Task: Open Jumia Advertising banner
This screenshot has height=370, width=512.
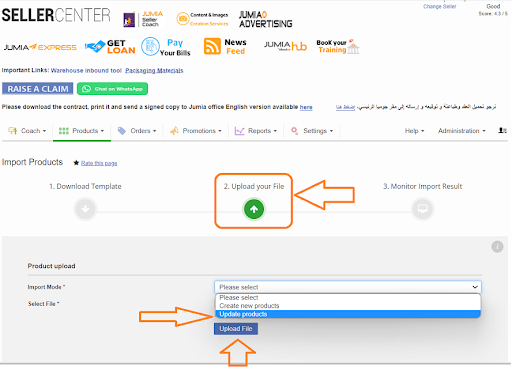Action: pyautogui.click(x=266, y=19)
